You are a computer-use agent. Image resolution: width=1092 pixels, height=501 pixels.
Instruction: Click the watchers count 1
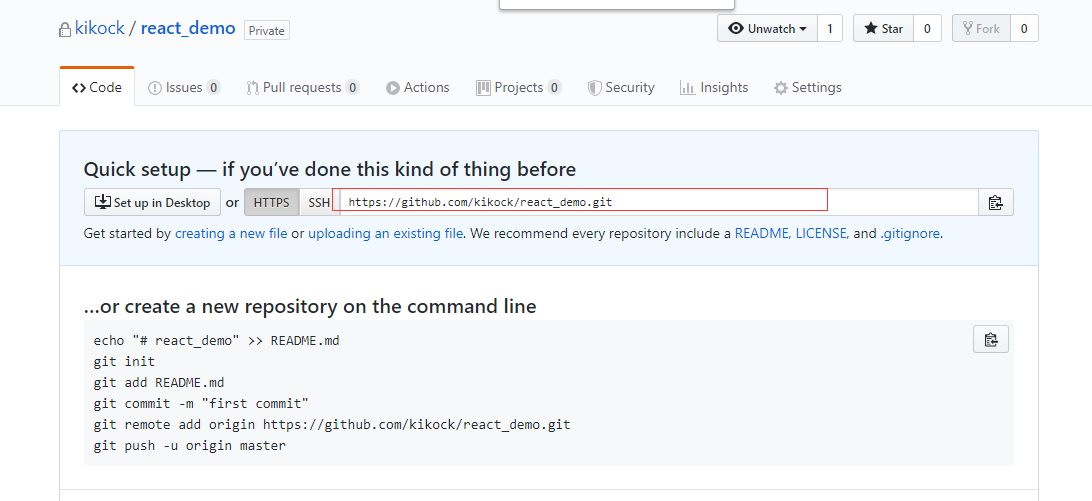(829, 29)
